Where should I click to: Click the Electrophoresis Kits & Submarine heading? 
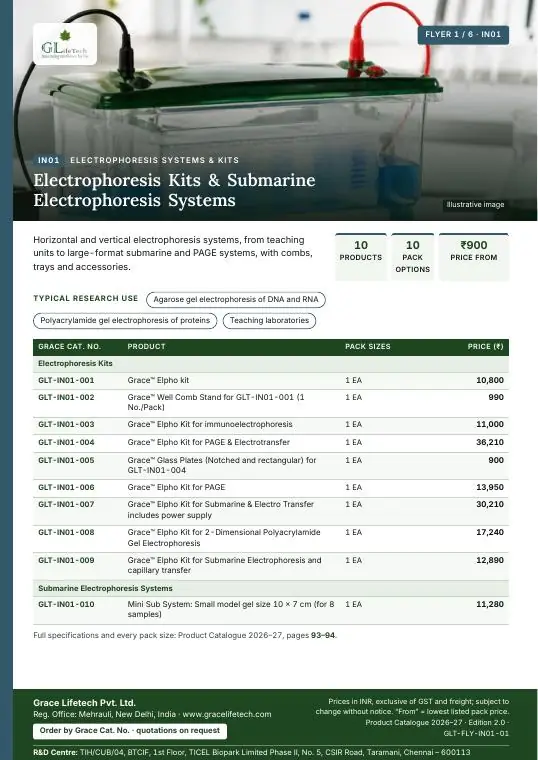(174, 190)
